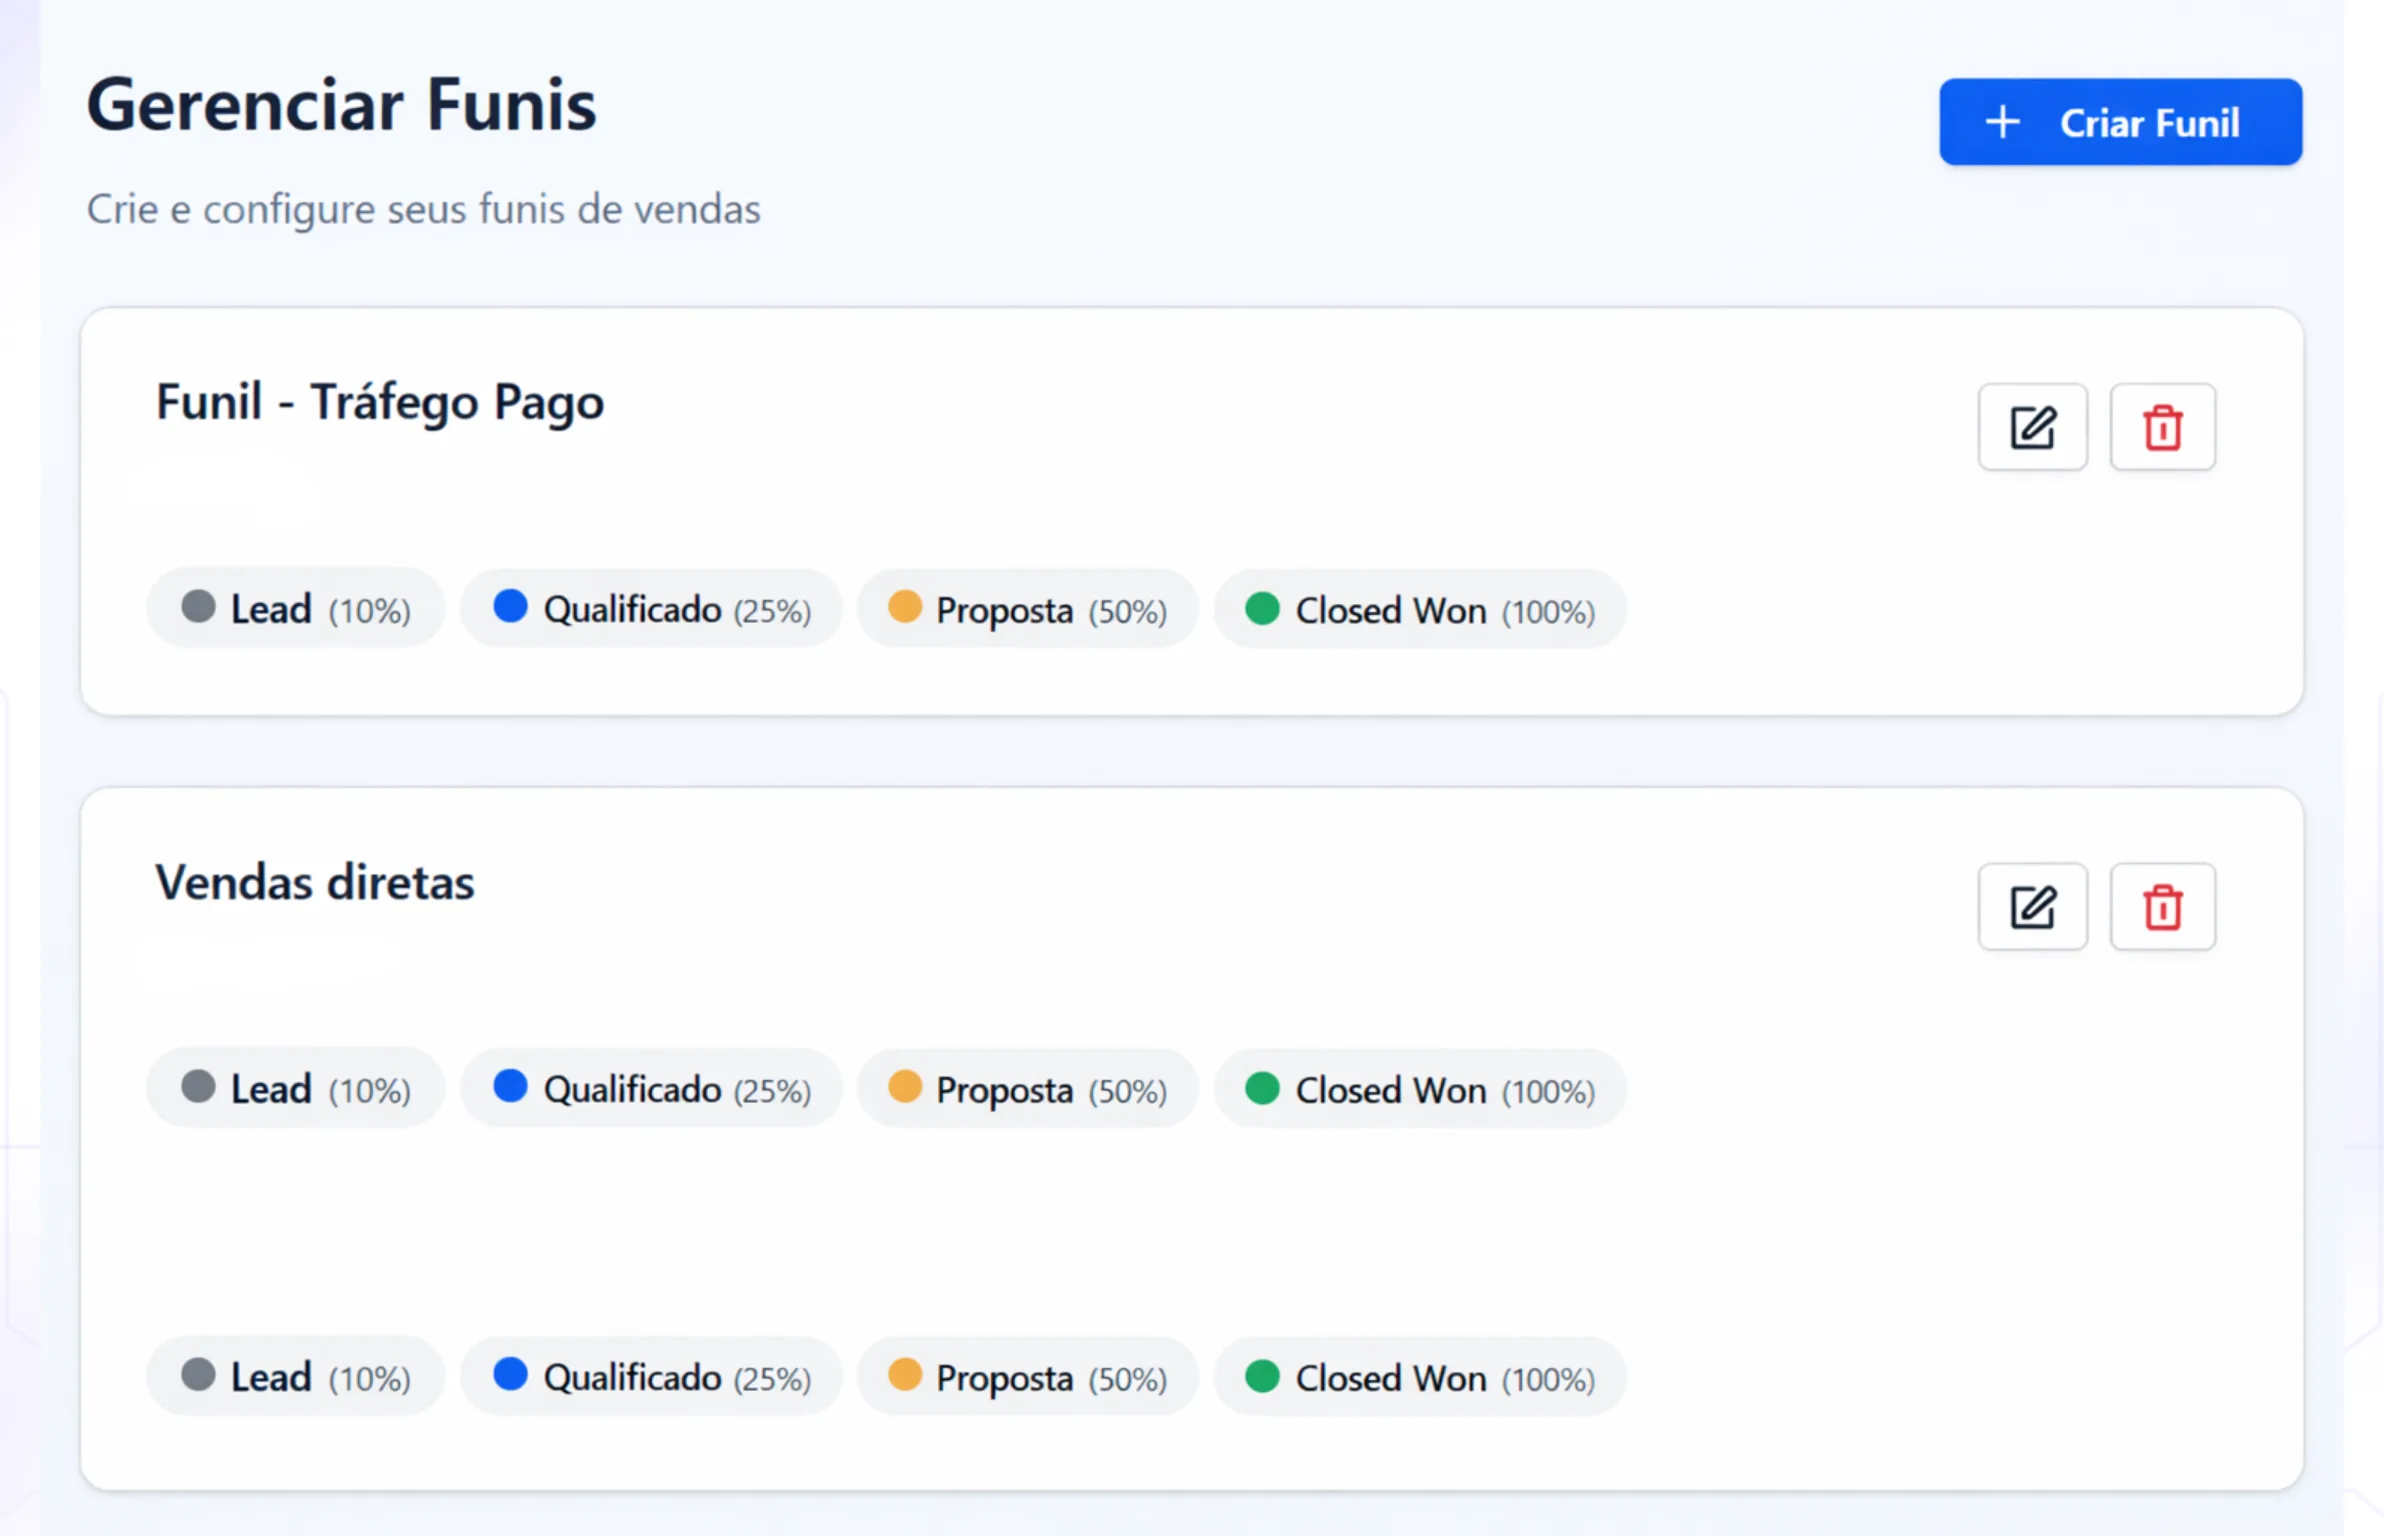This screenshot has width=2384, height=1536.
Task: Edit the Vendas diretas funnel
Action: 2032,907
